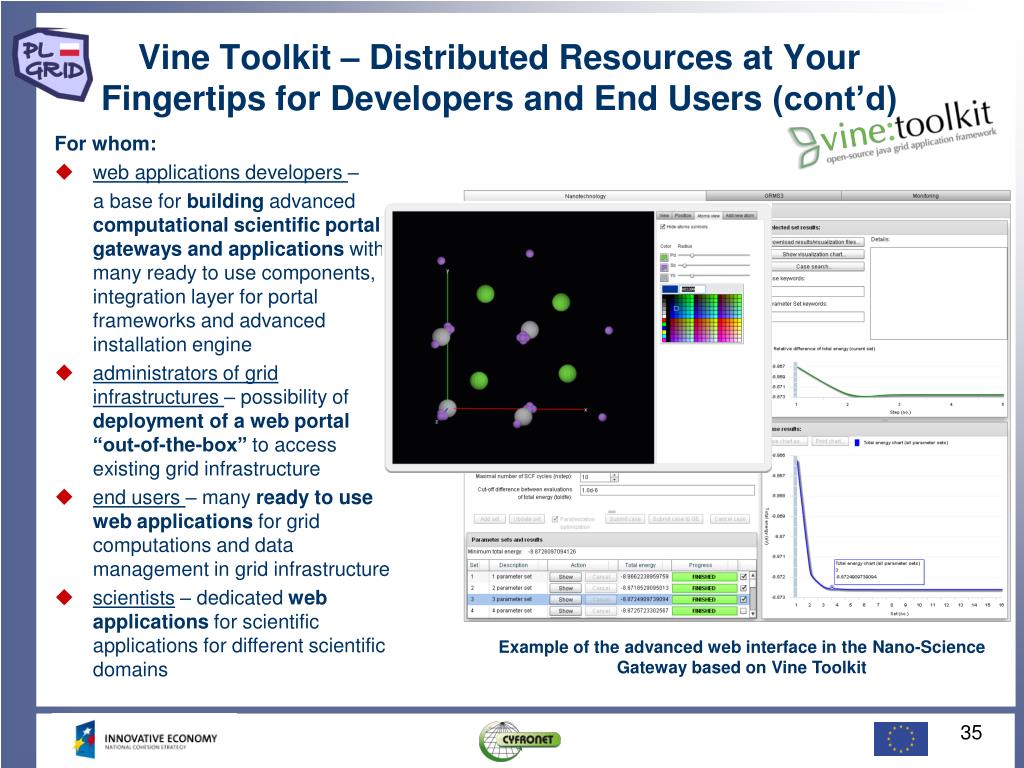Toggle the Hide atoms symbols checkbox
This screenshot has width=1024, height=768.
coord(663,227)
